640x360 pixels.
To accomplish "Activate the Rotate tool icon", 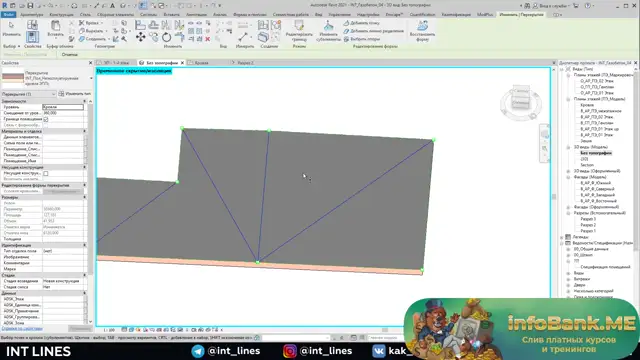I will (166, 37).
